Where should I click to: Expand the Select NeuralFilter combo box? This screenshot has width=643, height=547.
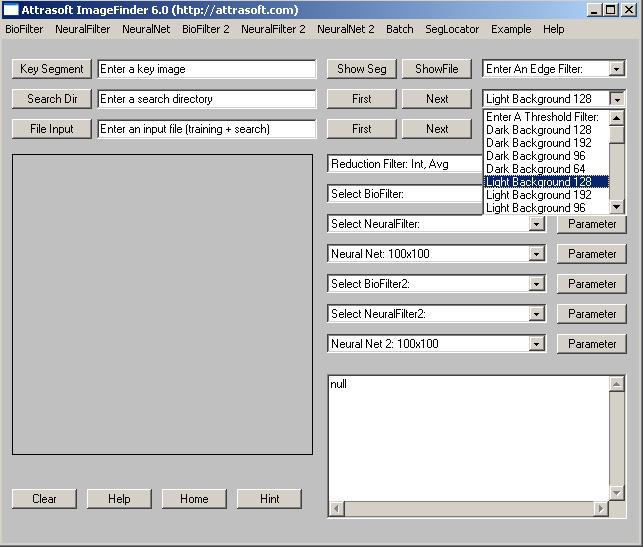pos(537,224)
